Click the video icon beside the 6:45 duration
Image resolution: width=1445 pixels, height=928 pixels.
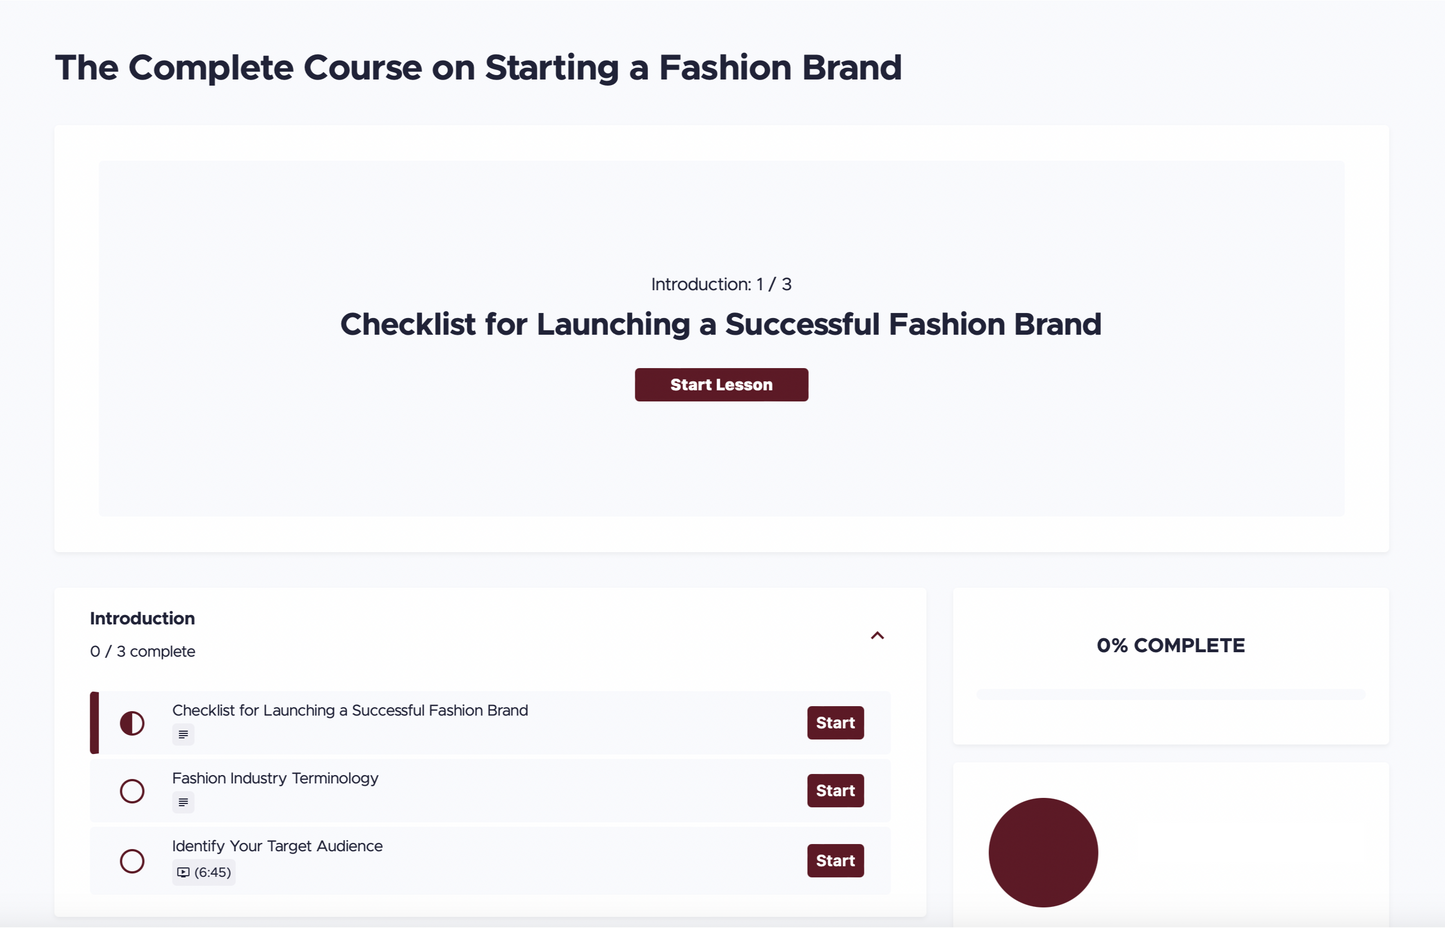(183, 872)
